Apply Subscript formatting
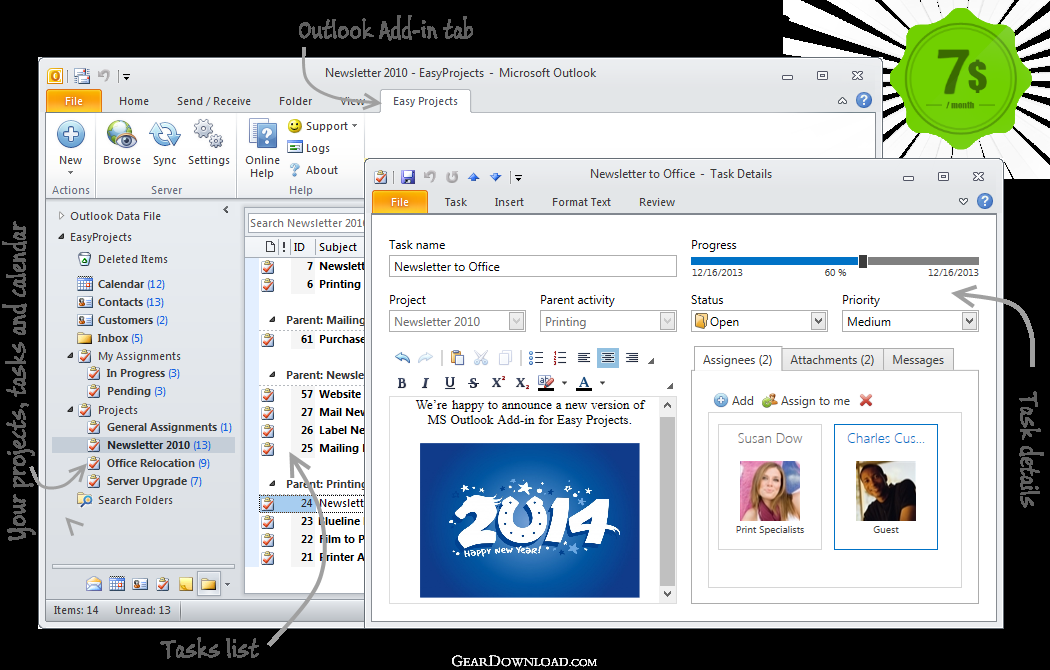 522,383
